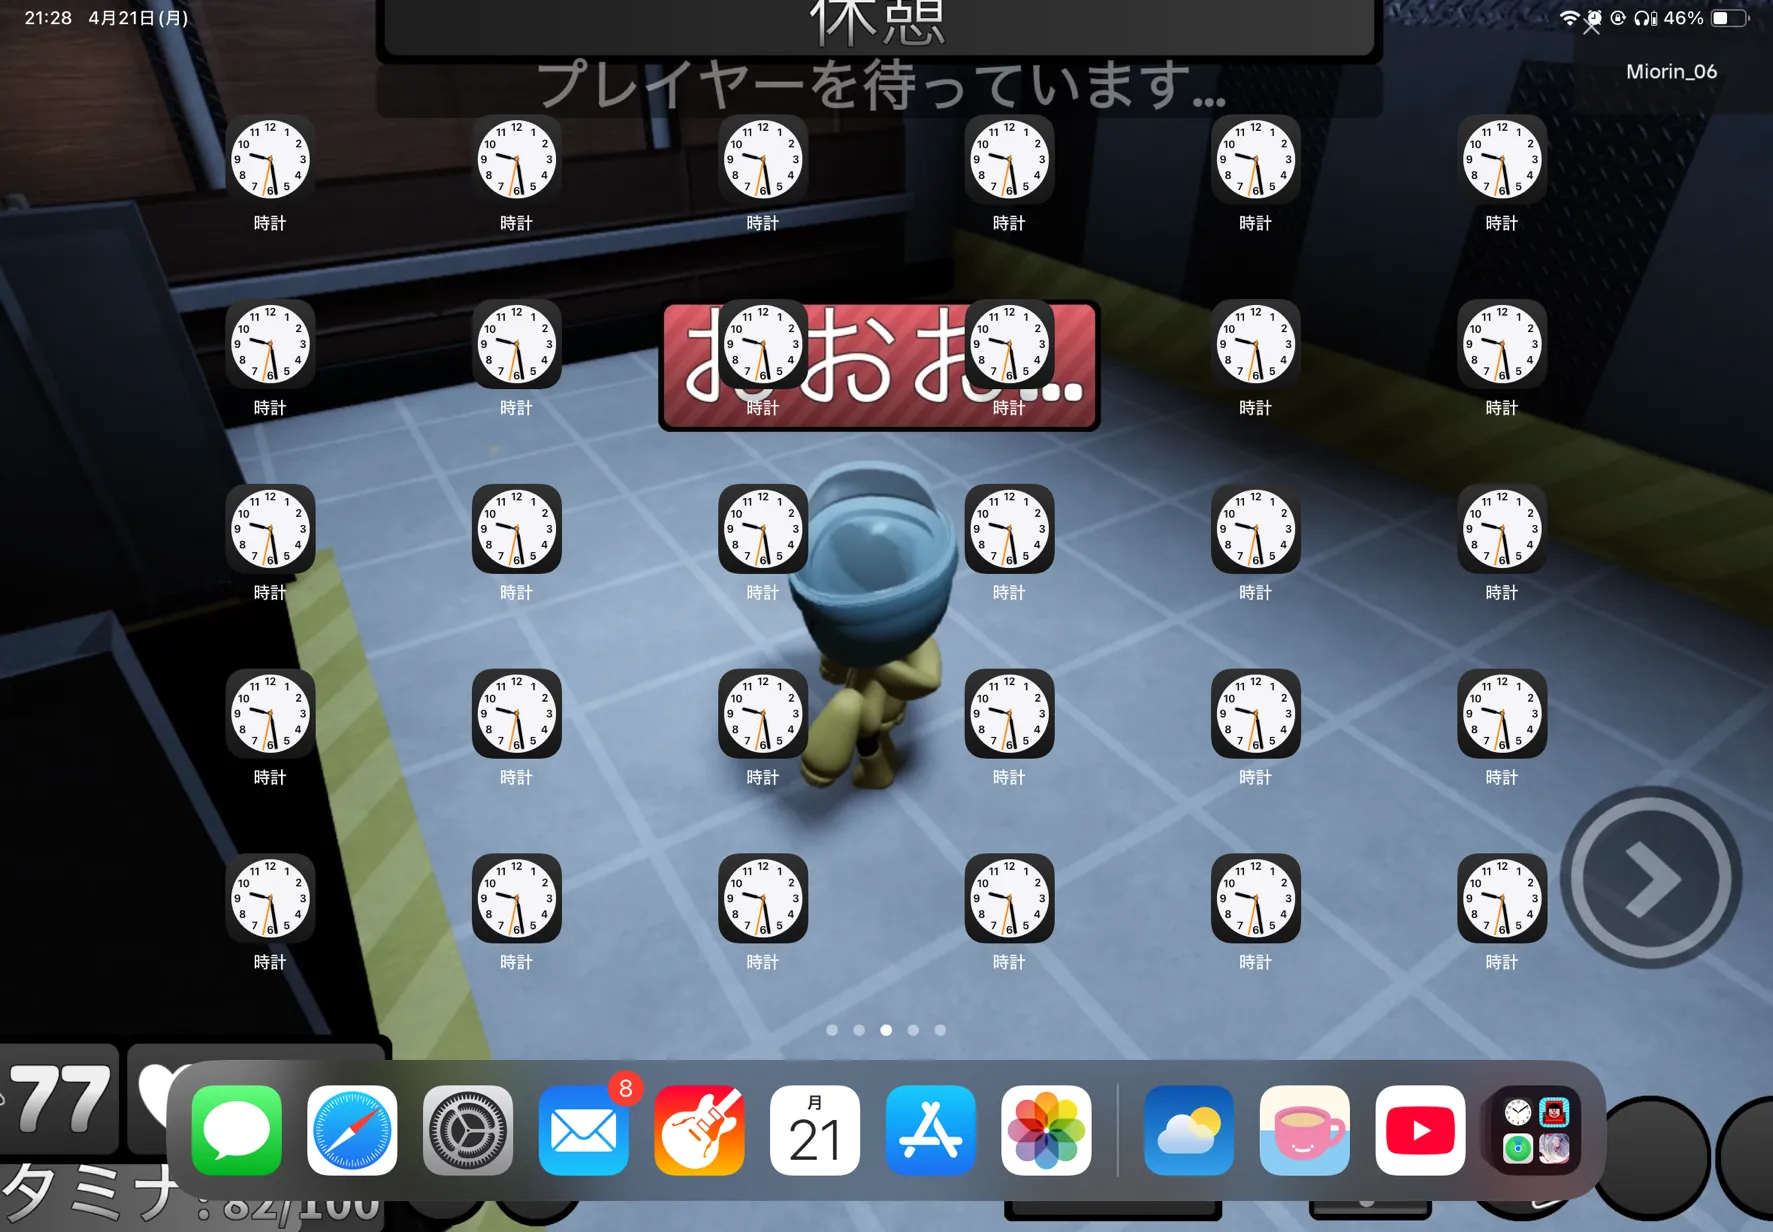
Task: Tap the Wi-Fi status icon
Action: 1569,18
